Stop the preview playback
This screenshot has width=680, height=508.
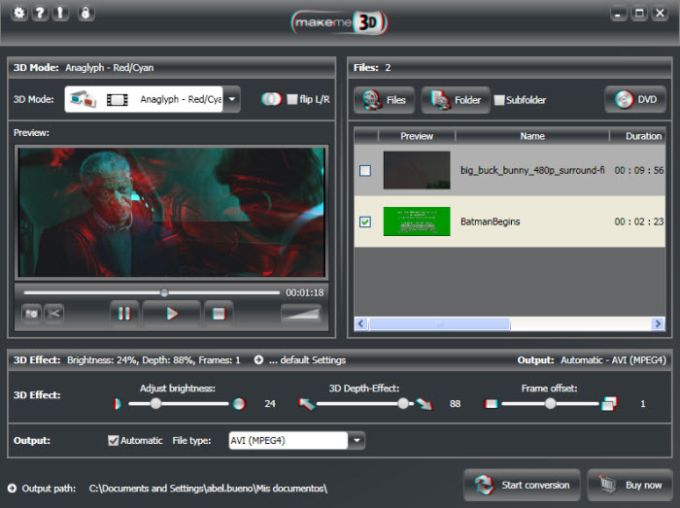pos(219,313)
